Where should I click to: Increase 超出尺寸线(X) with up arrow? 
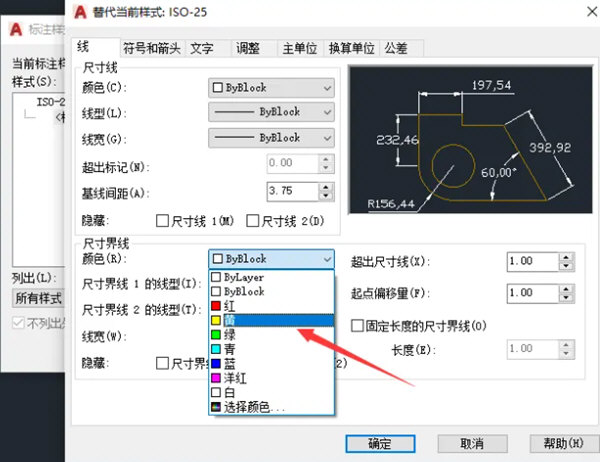567,257
